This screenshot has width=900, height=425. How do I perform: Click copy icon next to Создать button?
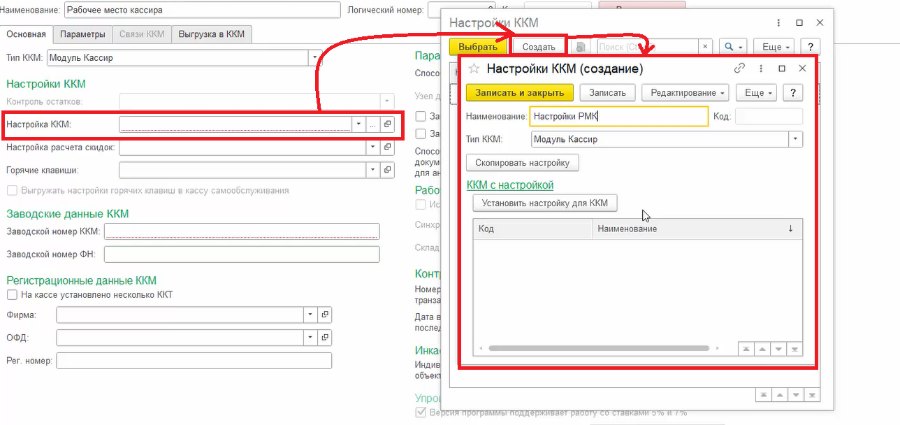581,47
